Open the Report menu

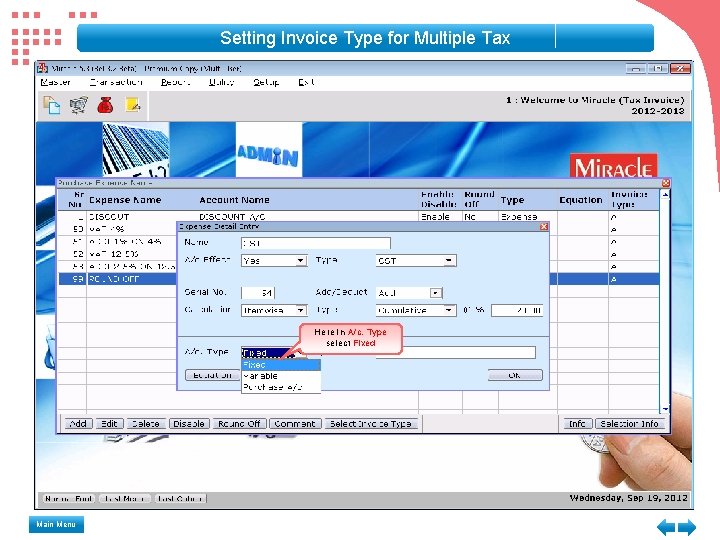175,82
